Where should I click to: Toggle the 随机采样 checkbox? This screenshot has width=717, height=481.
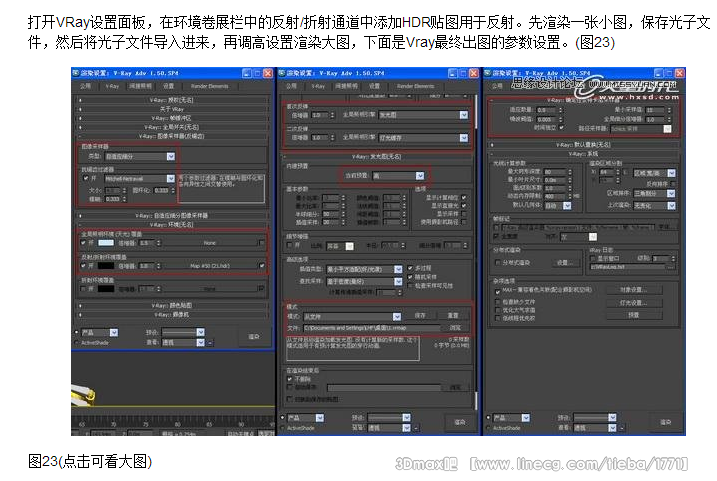[410, 277]
